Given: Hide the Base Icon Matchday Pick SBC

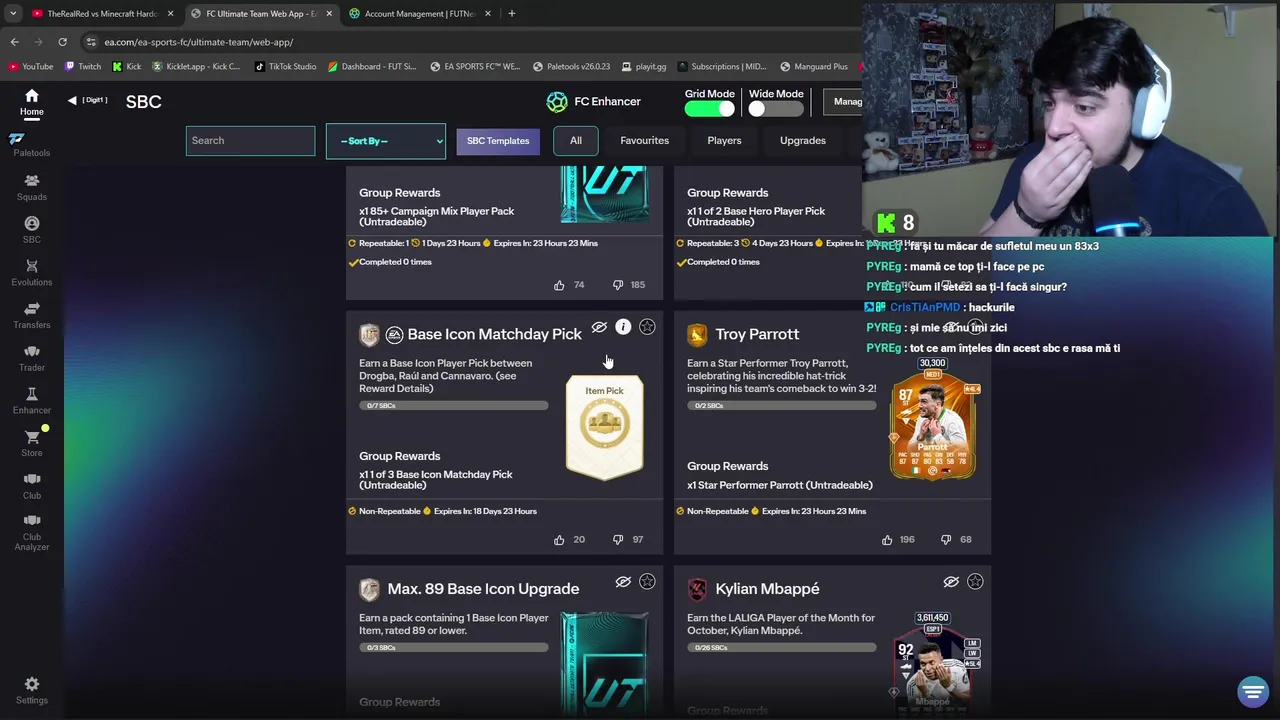Looking at the screenshot, I should (599, 327).
